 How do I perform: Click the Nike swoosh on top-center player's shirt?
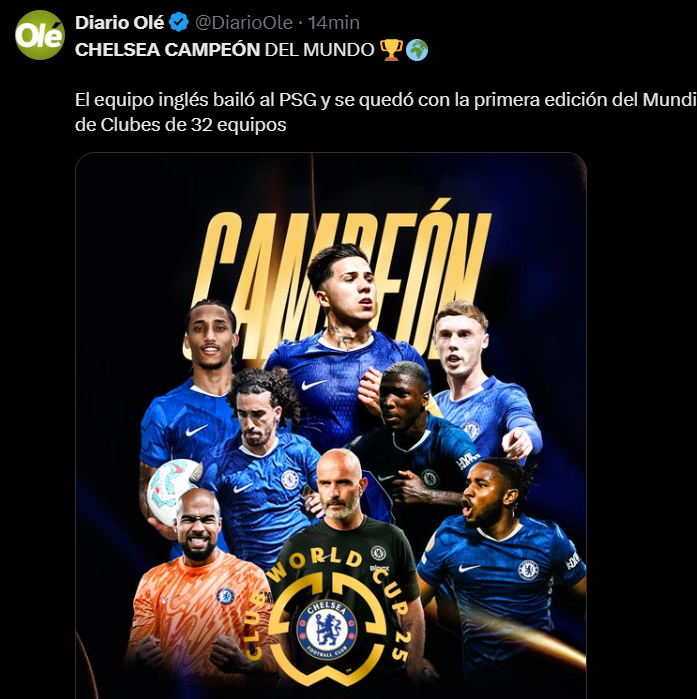[x=313, y=384]
